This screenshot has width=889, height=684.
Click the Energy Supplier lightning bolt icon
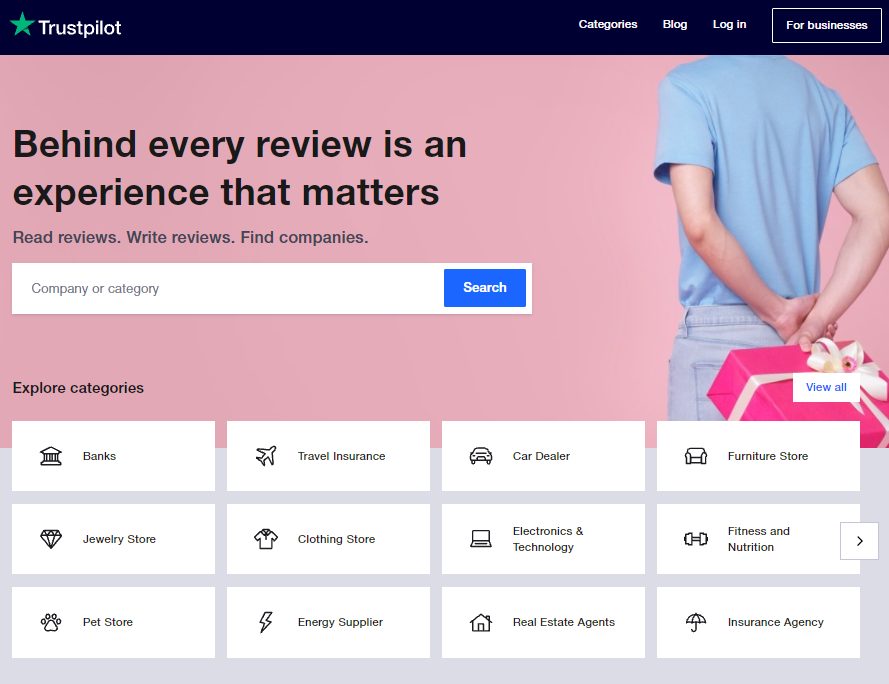[266, 622]
